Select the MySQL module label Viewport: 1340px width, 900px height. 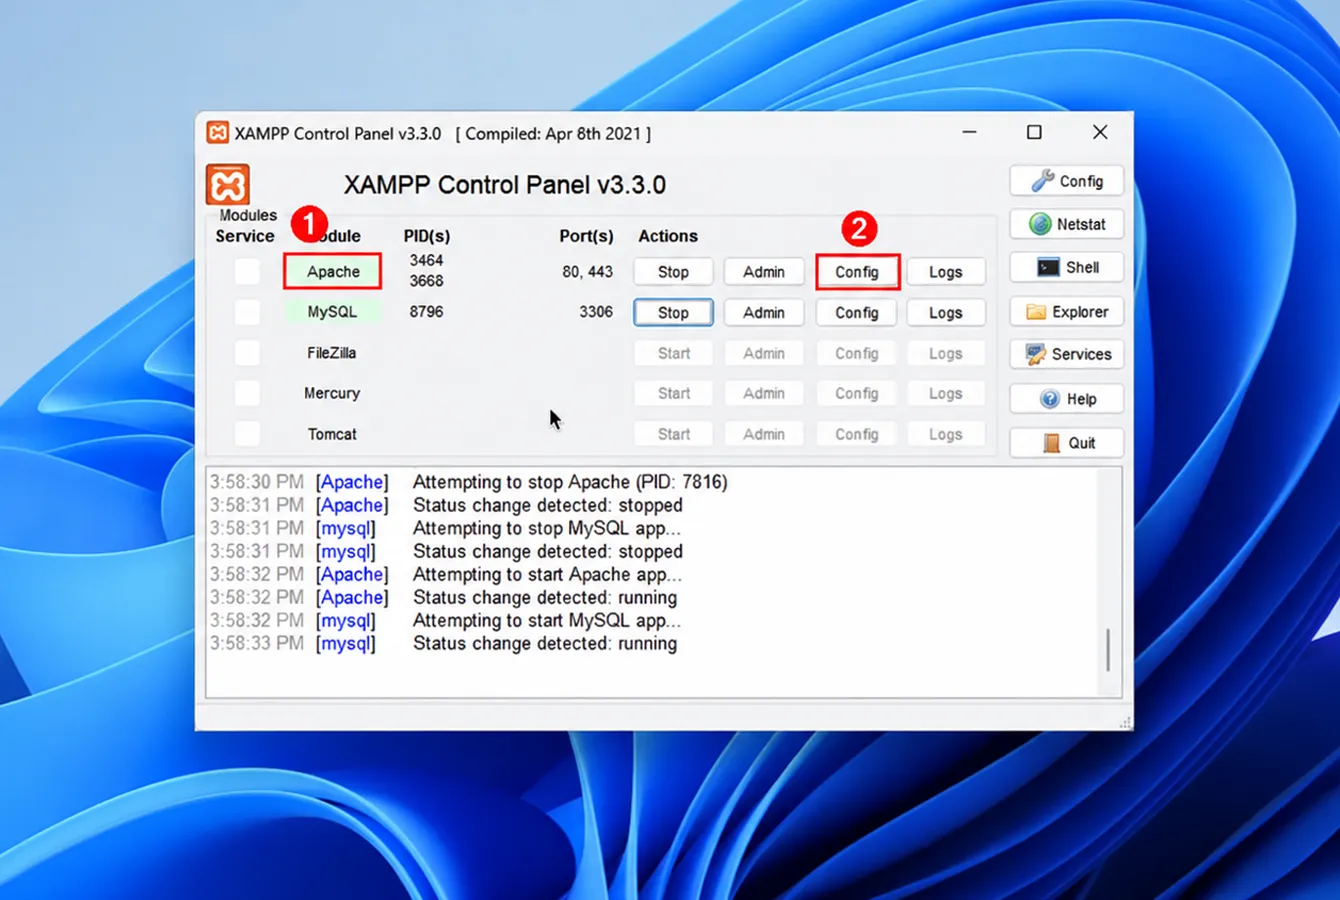coord(332,312)
